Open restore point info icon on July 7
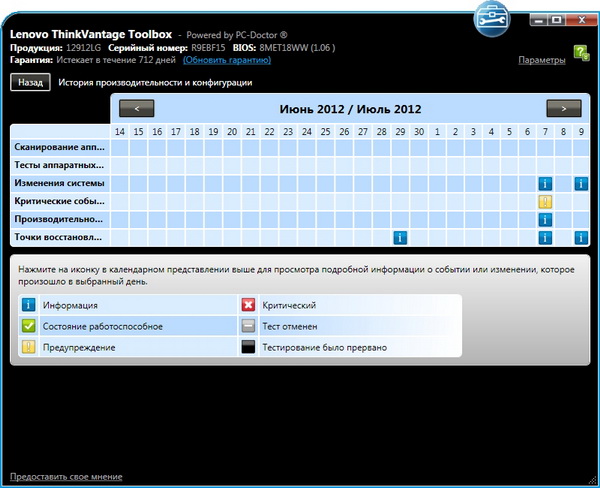 pos(545,238)
